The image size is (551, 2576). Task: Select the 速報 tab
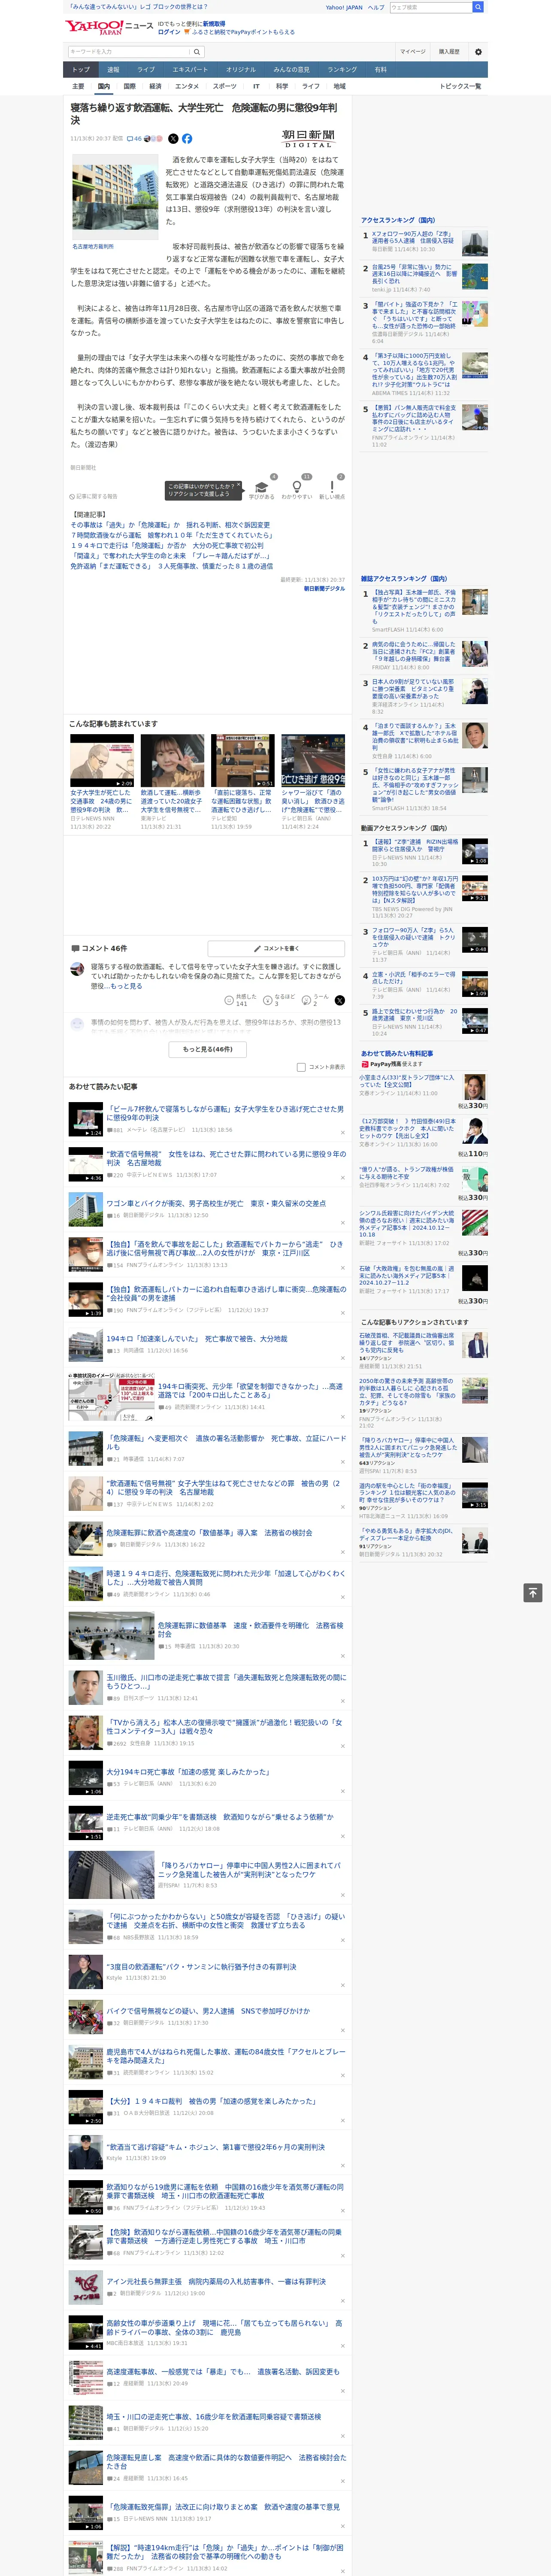(113, 70)
